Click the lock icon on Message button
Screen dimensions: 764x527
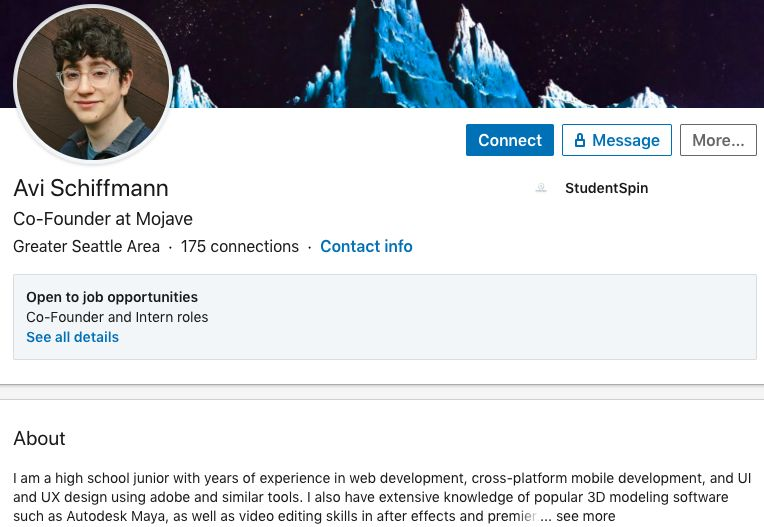click(x=580, y=141)
